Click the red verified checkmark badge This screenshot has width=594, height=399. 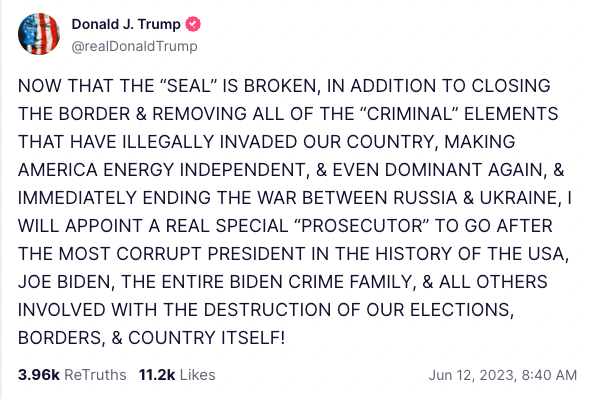coord(193,24)
